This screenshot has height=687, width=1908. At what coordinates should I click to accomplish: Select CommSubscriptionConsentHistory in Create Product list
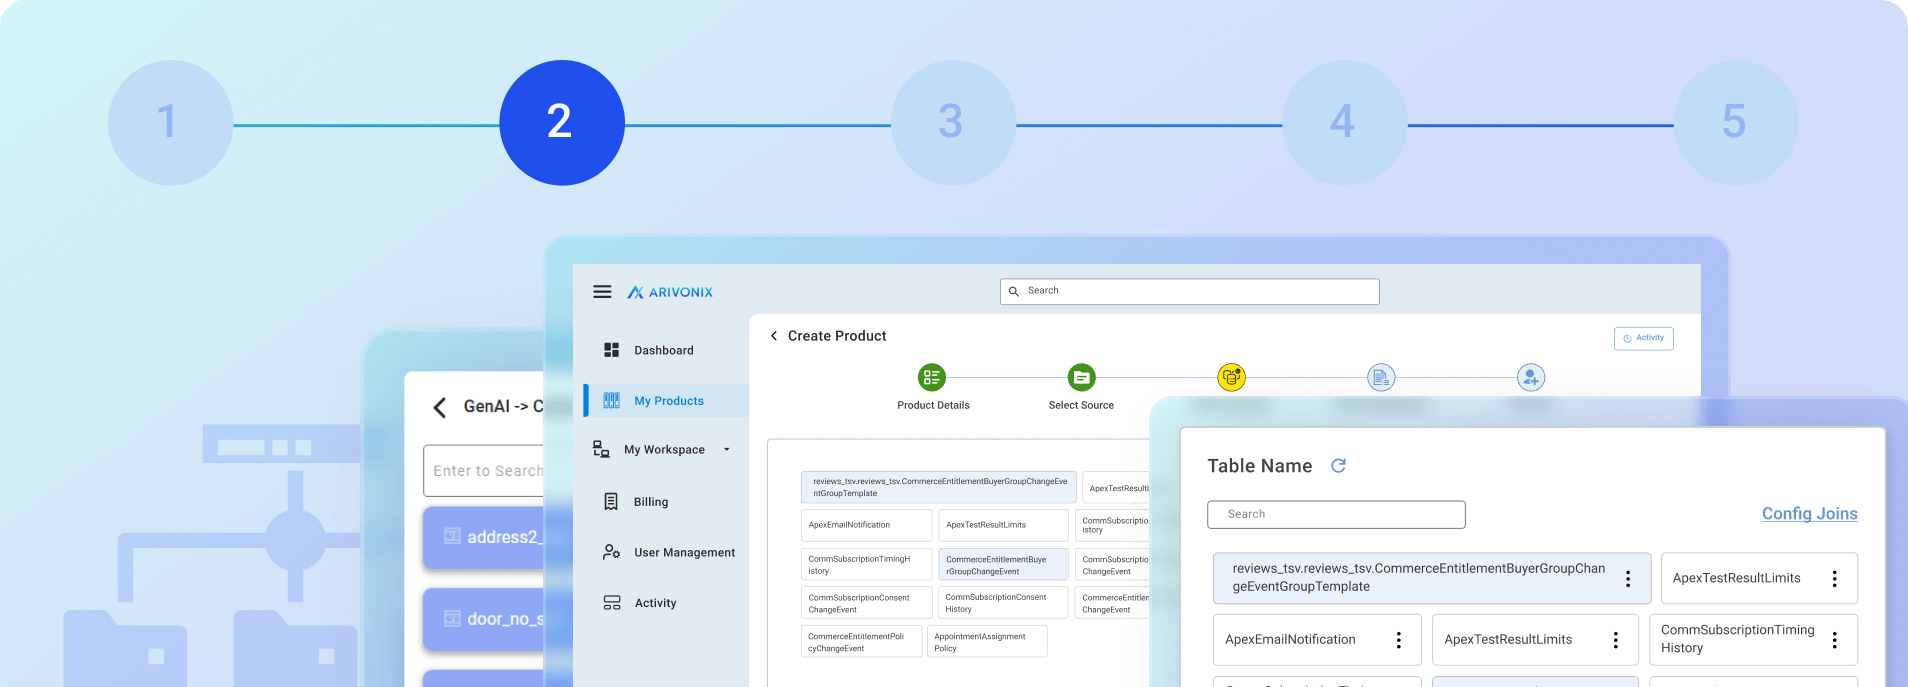(x=1003, y=603)
